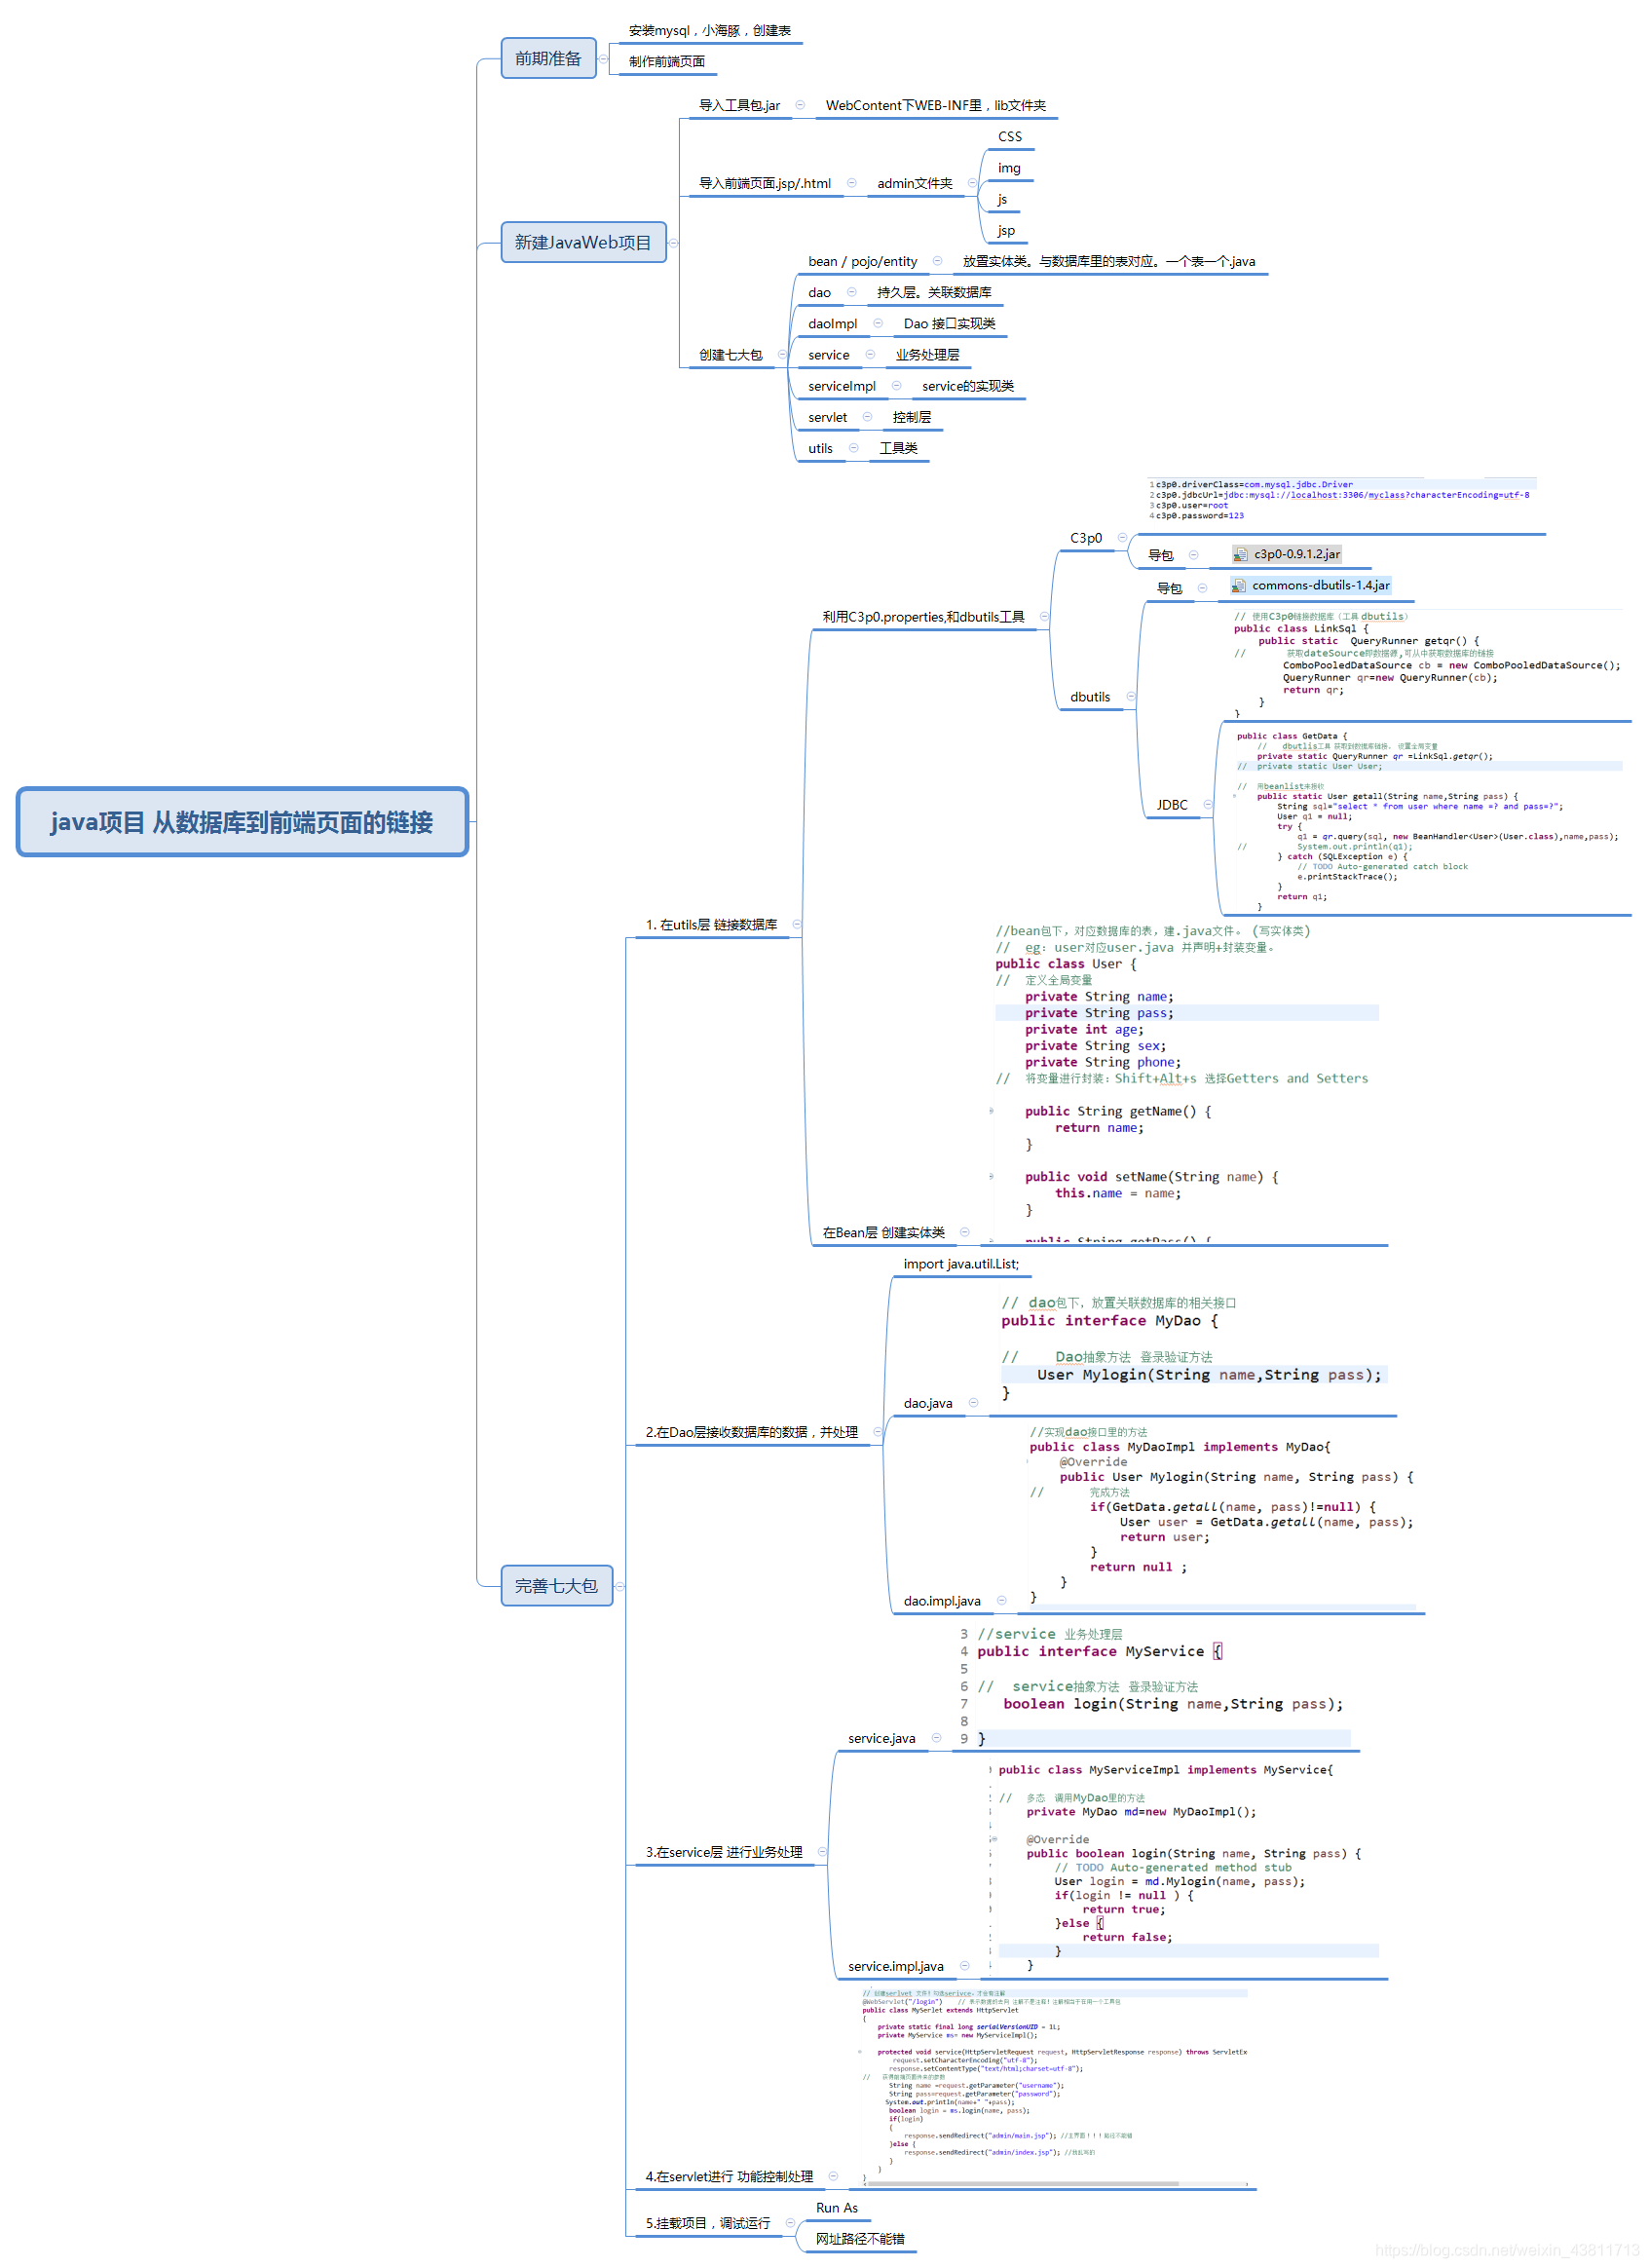Collapse 利用C3p0.properties,和dbutils工具 node

[x=1044, y=617]
